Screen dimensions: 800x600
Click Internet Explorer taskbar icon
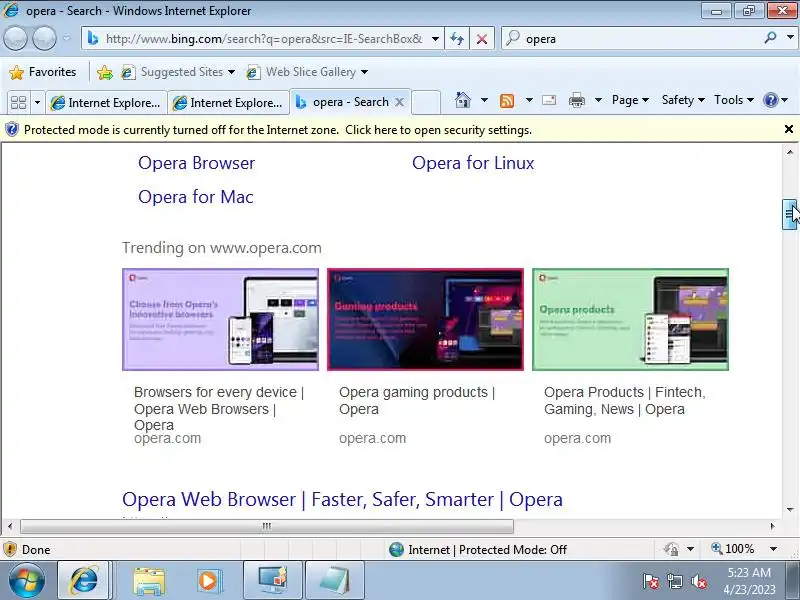[x=84, y=581]
